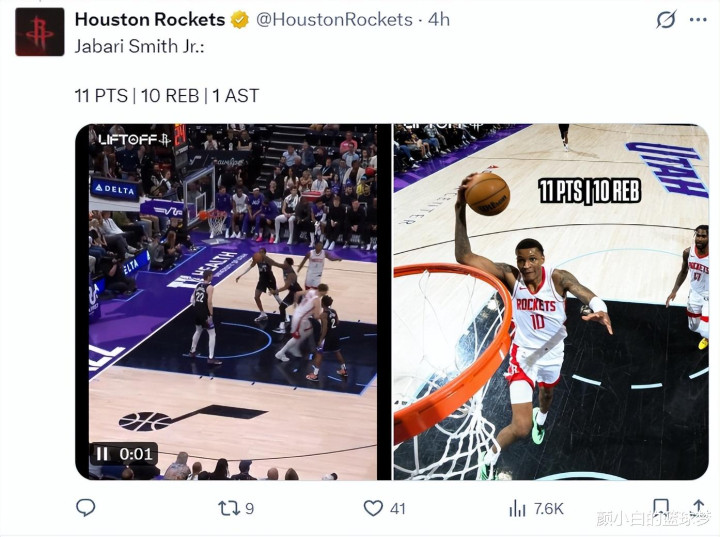This screenshot has height=537, width=720.
Task: Click the 7.6K views count
Action: coord(548,509)
